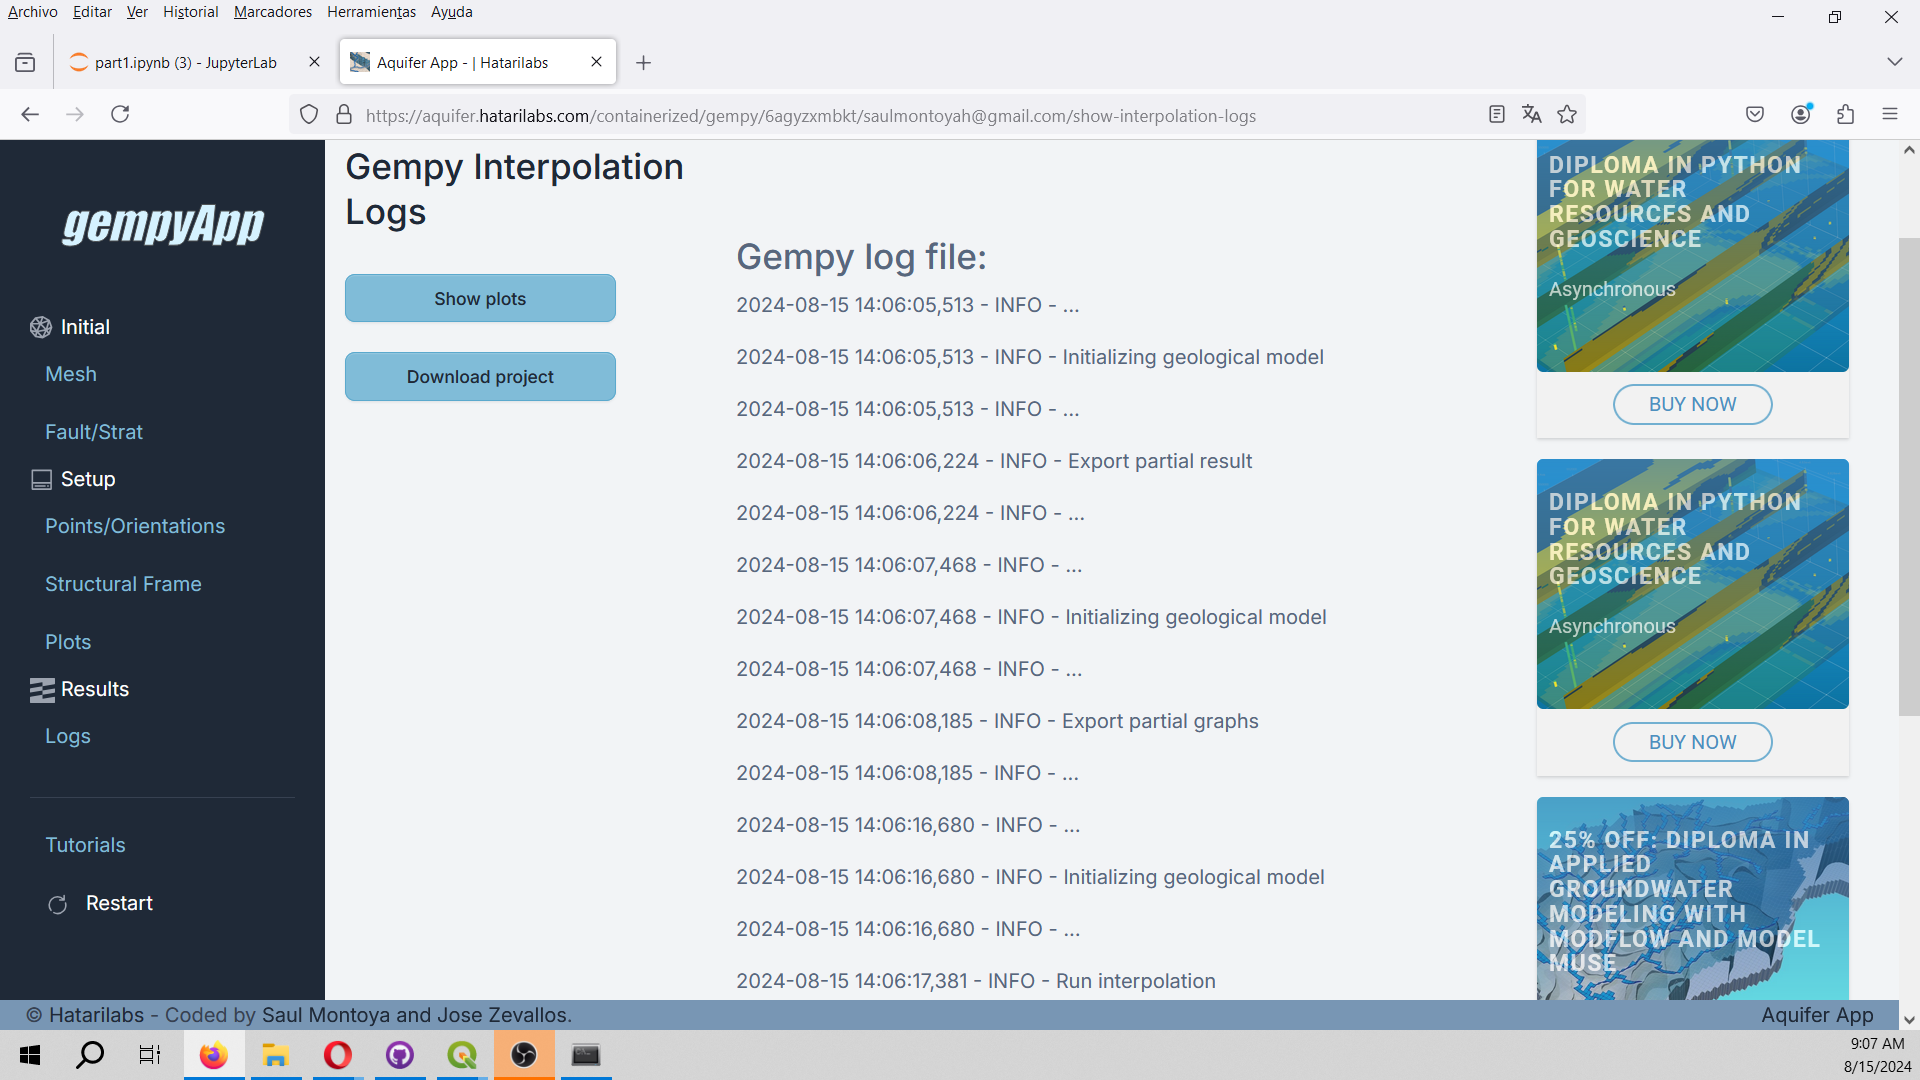
Task: Click the padlock site security icon
Action: click(x=344, y=115)
